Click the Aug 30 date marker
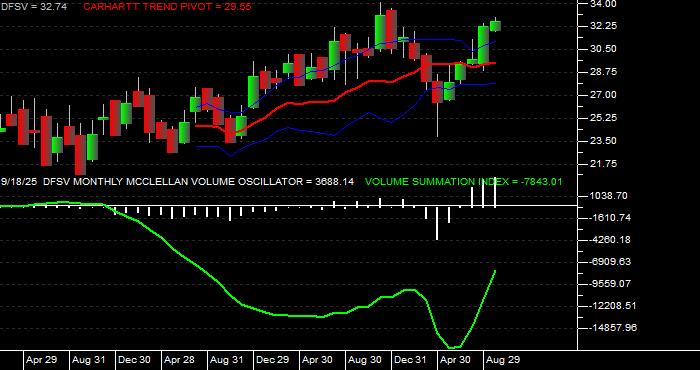The width and height of the screenshot is (700, 370). [x=365, y=360]
